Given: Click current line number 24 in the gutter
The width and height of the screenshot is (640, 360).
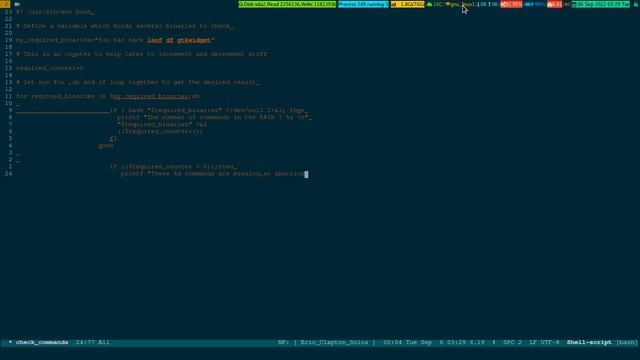Looking at the screenshot, I should (x=8, y=174).
